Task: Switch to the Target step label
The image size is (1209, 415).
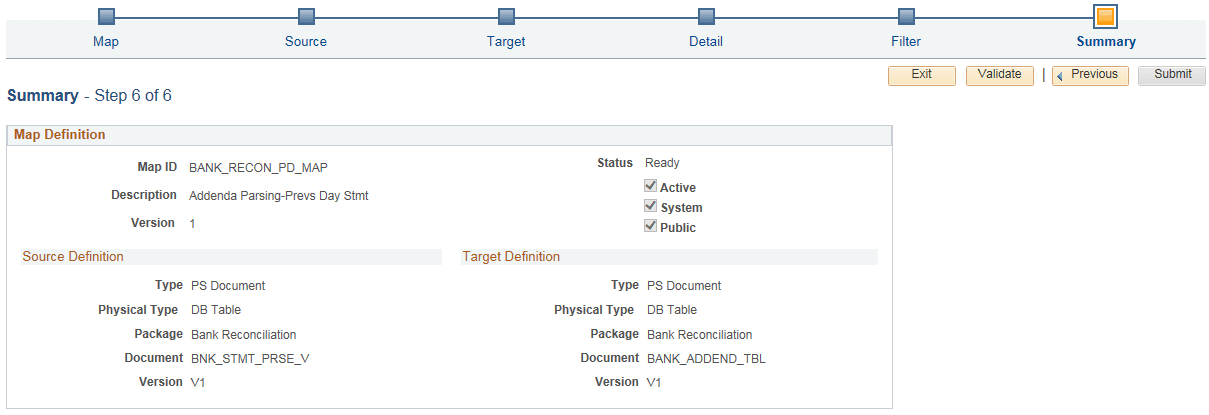Action: point(506,42)
